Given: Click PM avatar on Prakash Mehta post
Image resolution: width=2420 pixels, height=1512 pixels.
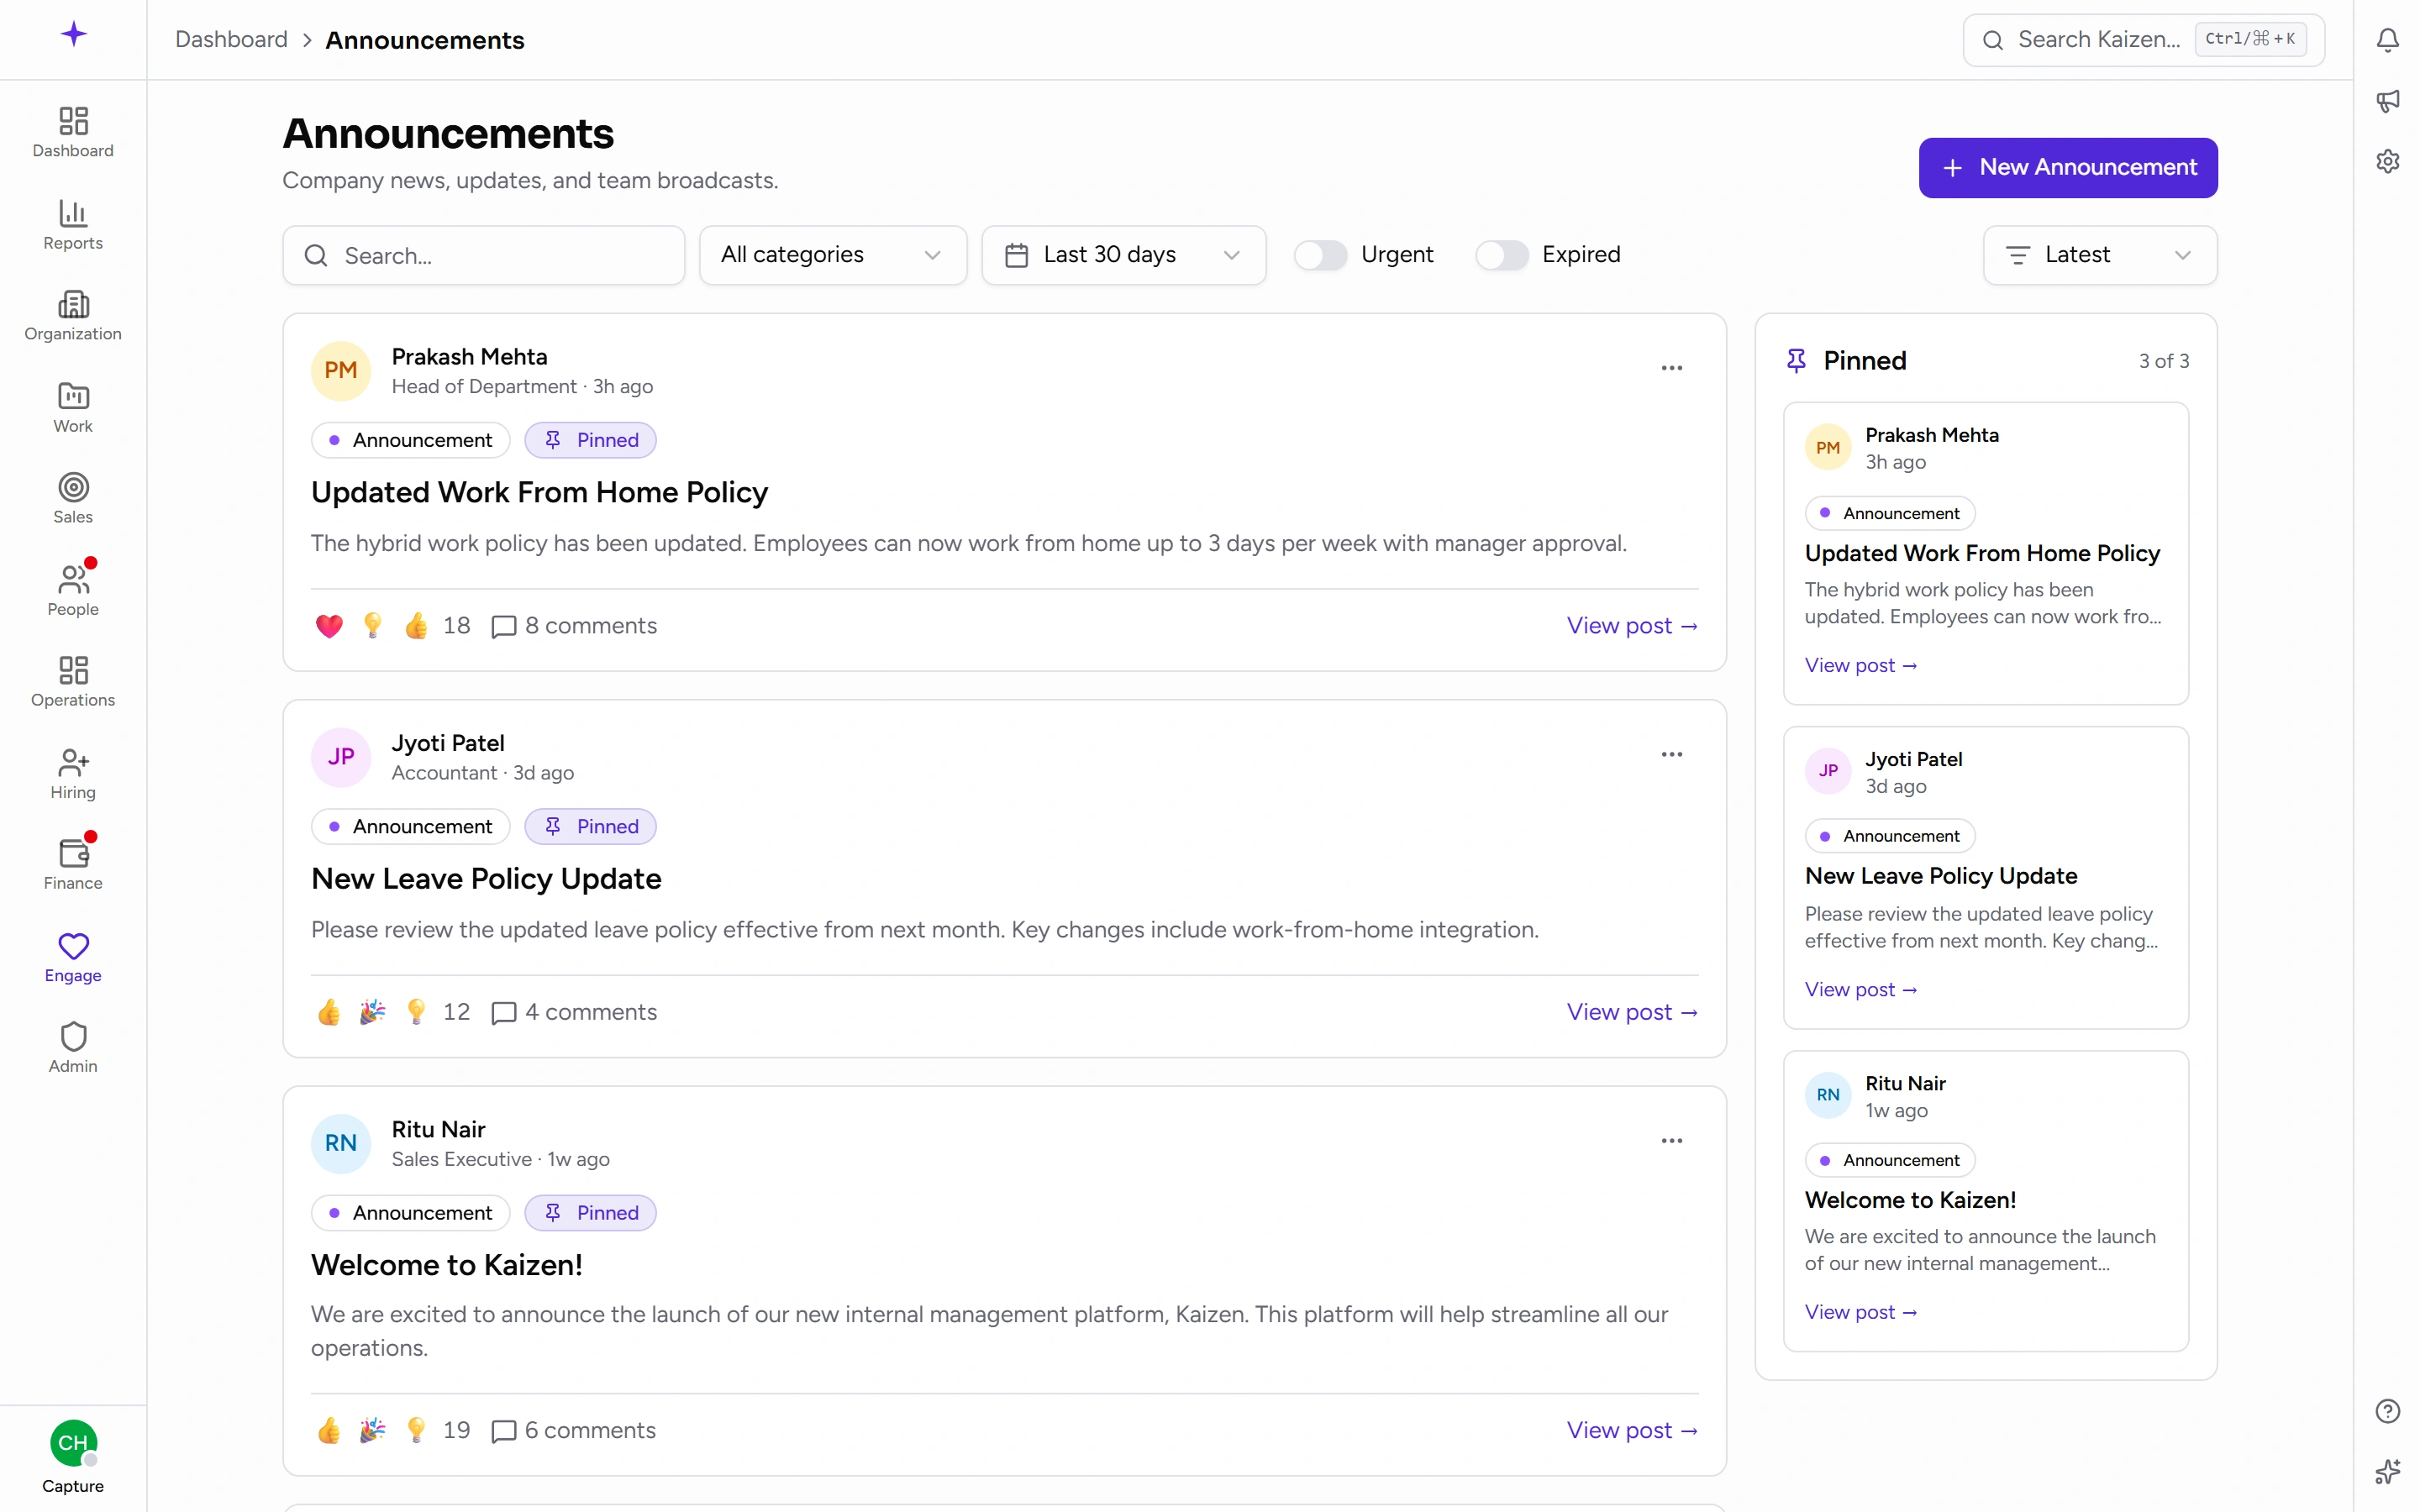Looking at the screenshot, I should (x=341, y=371).
